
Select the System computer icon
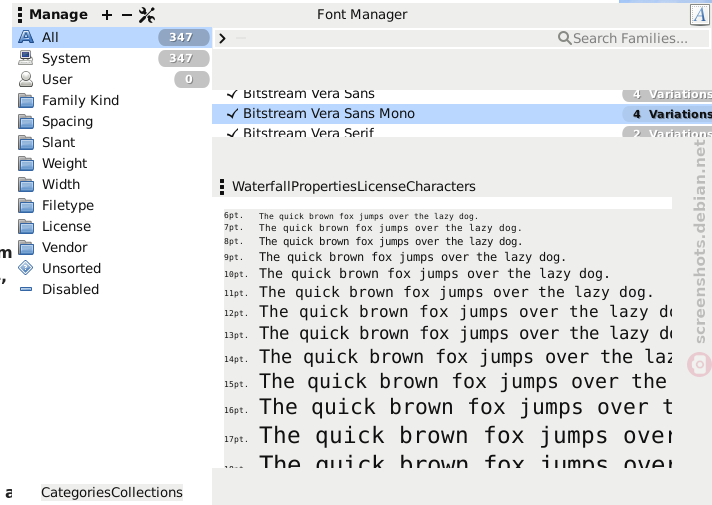(x=26, y=58)
